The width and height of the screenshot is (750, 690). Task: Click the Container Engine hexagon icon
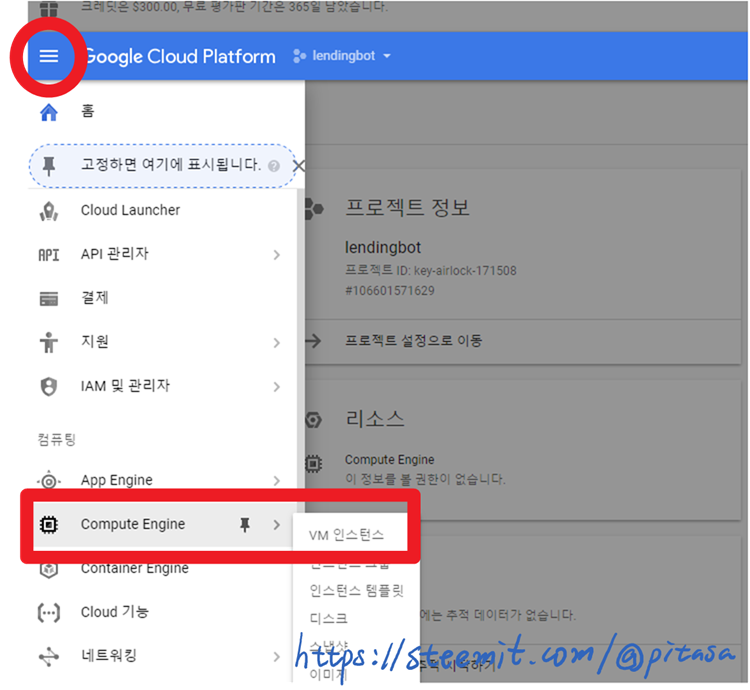pos(49,570)
